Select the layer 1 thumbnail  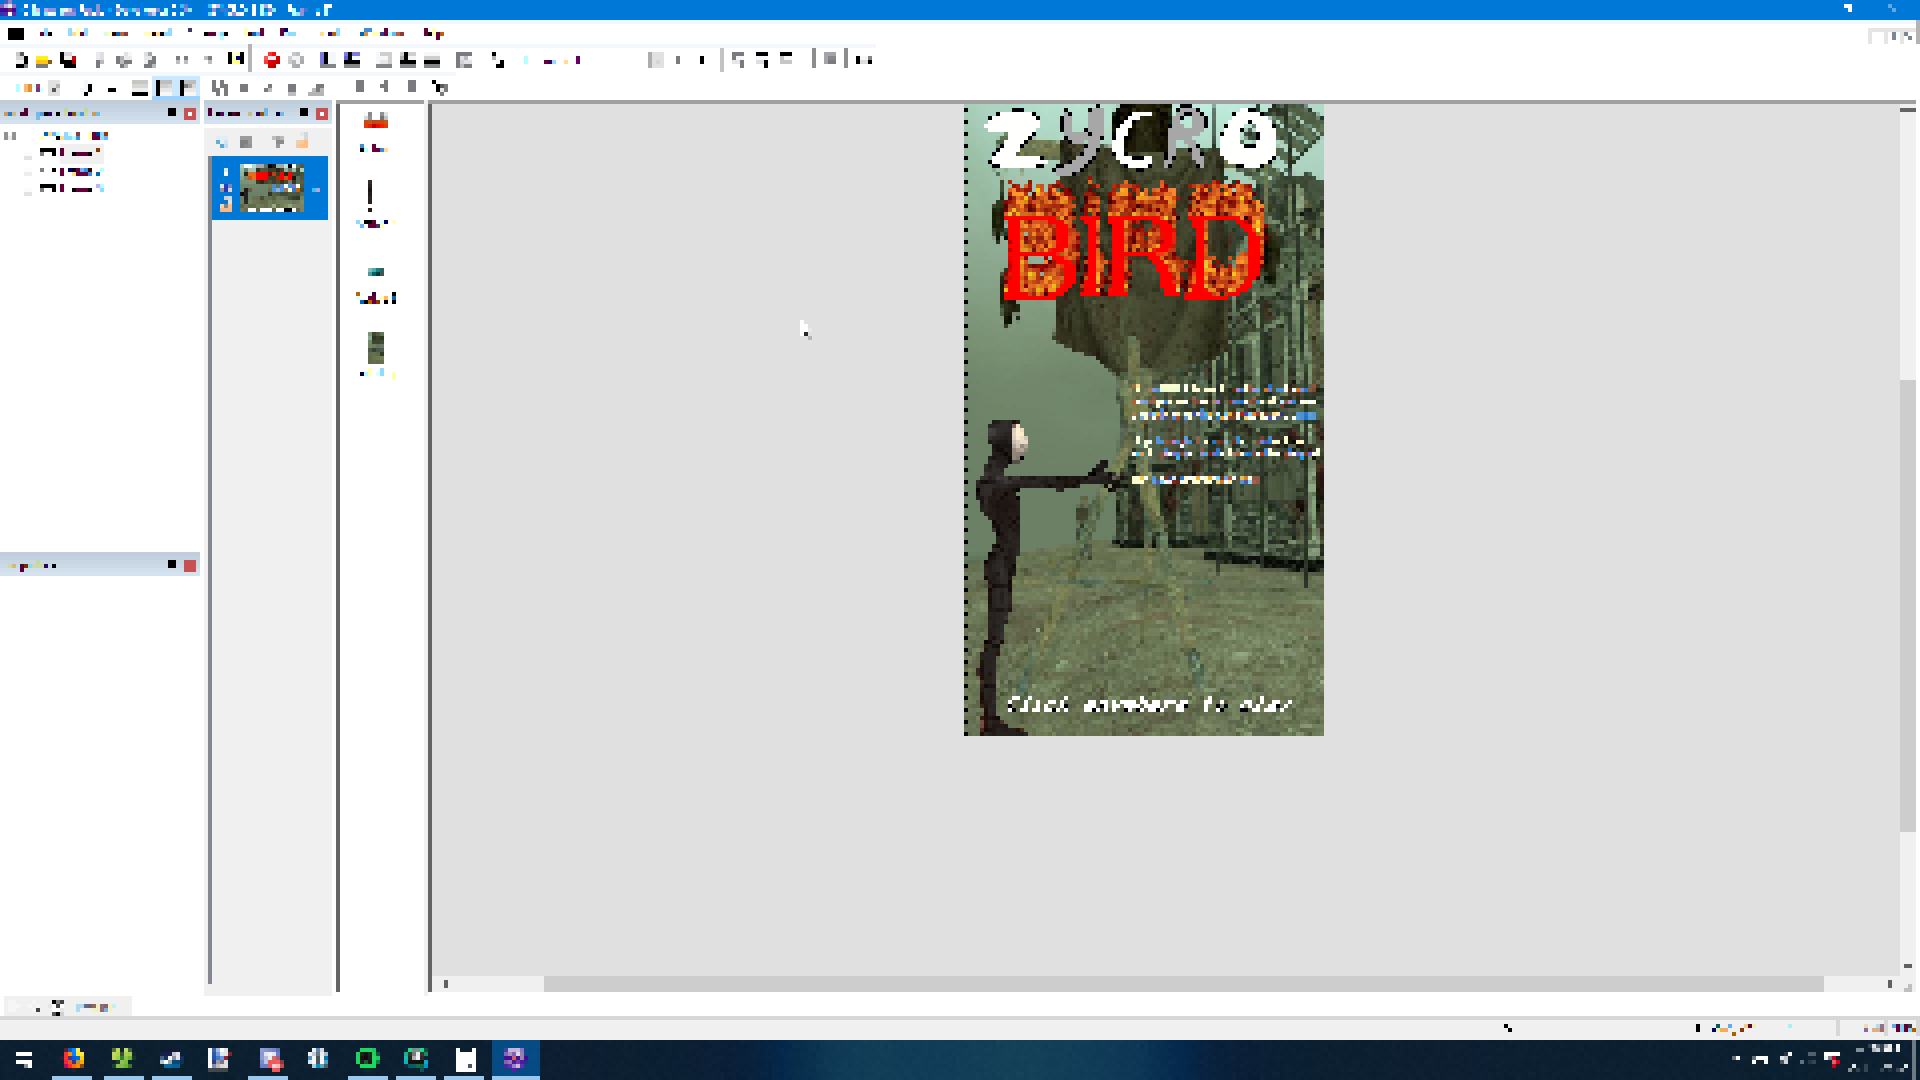272,188
